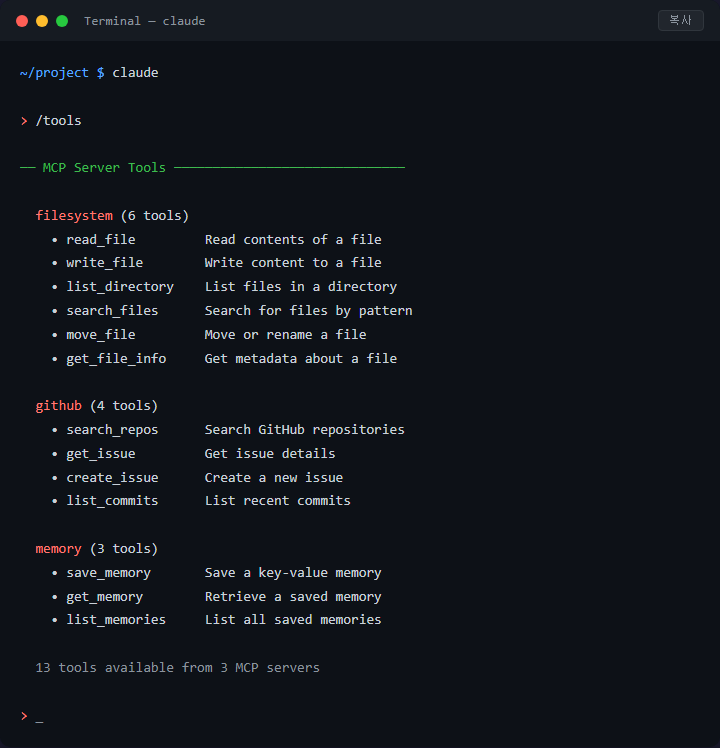Click the 'list_memories' tool name
Viewport: 720px width, 748px height.
pos(116,620)
